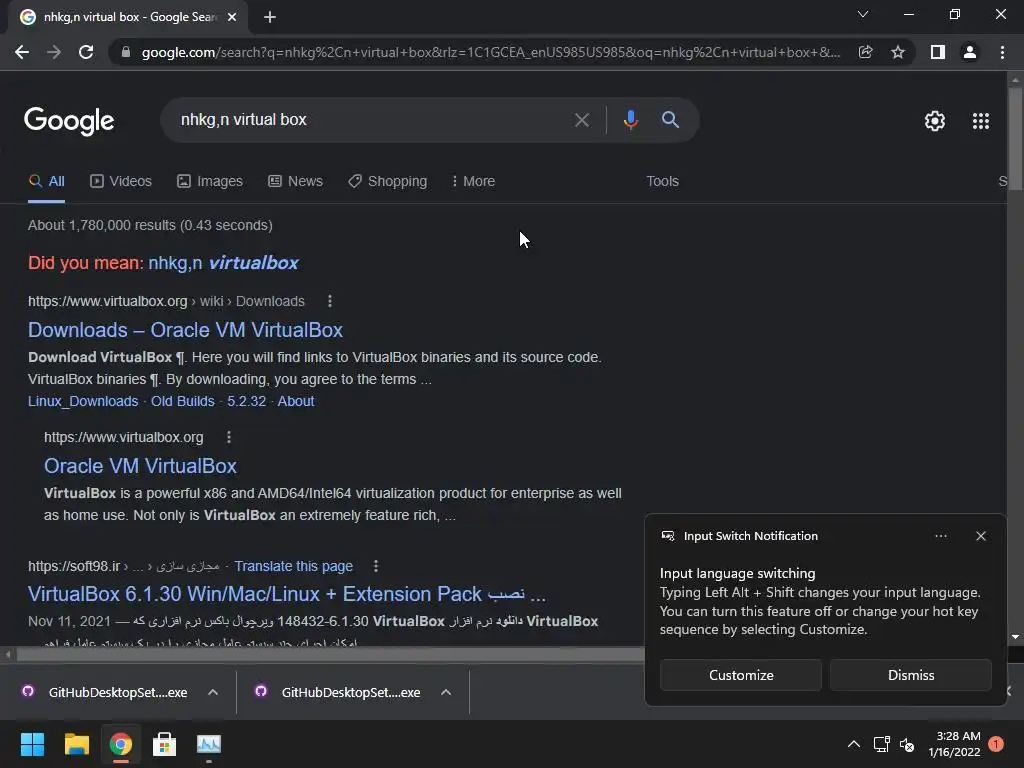The image size is (1024, 768).
Task: Click Chrome icon in taskbar
Action: point(120,744)
